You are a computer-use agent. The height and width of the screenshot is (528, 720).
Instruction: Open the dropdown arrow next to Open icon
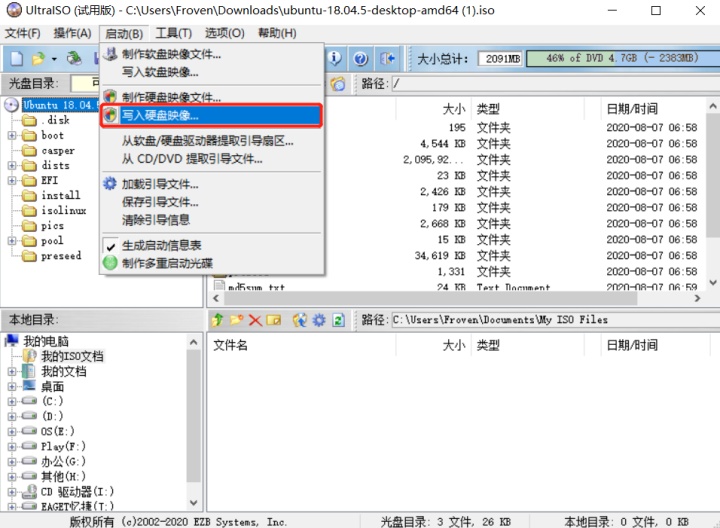pyautogui.click(x=54, y=59)
